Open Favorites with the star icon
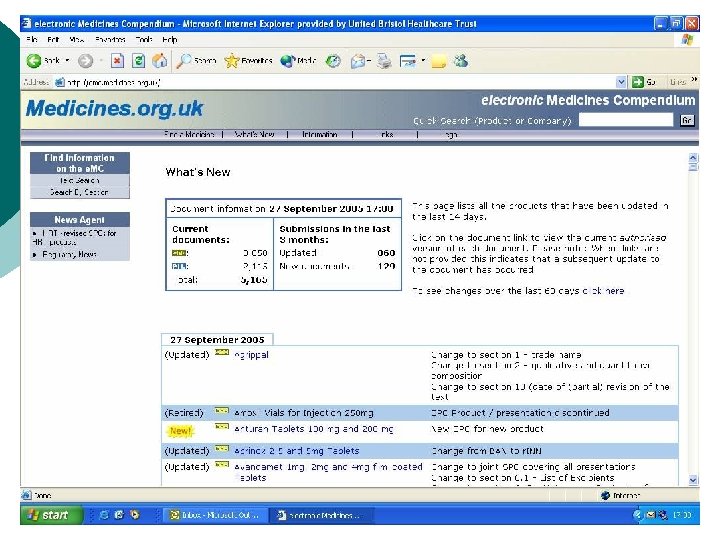The image size is (720, 540). pos(232,61)
